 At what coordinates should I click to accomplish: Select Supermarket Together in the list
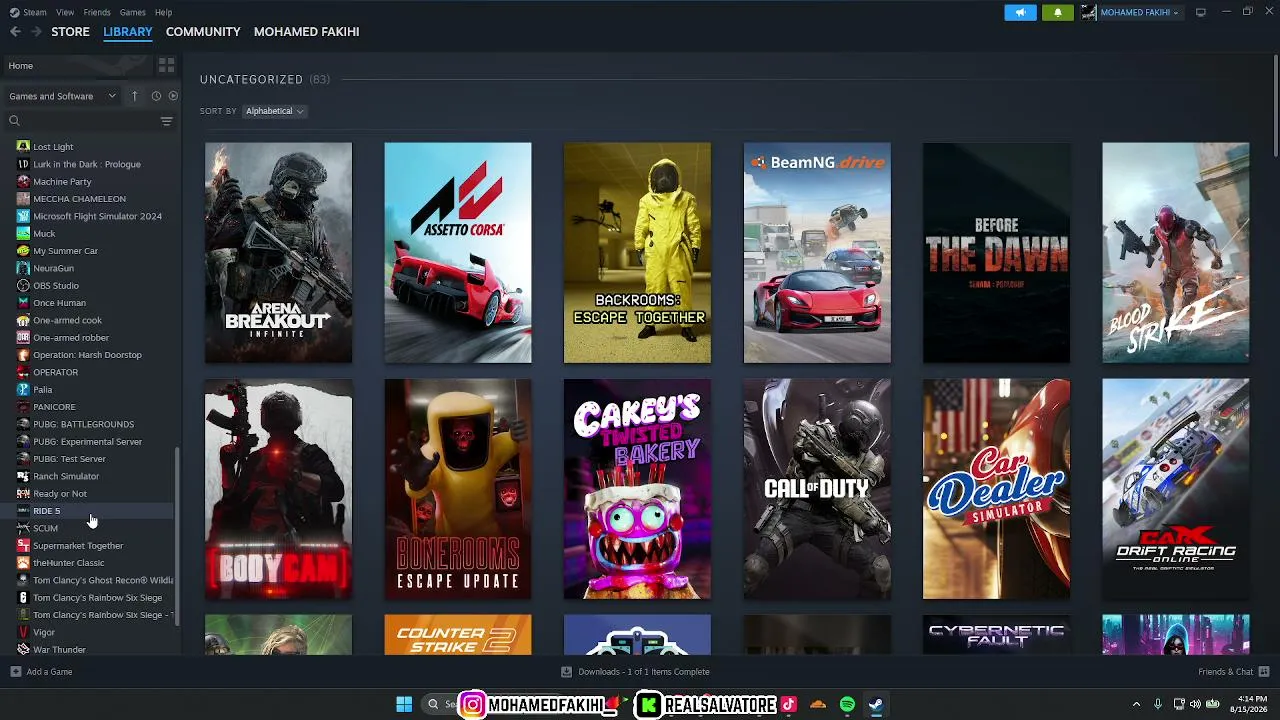[89, 546]
